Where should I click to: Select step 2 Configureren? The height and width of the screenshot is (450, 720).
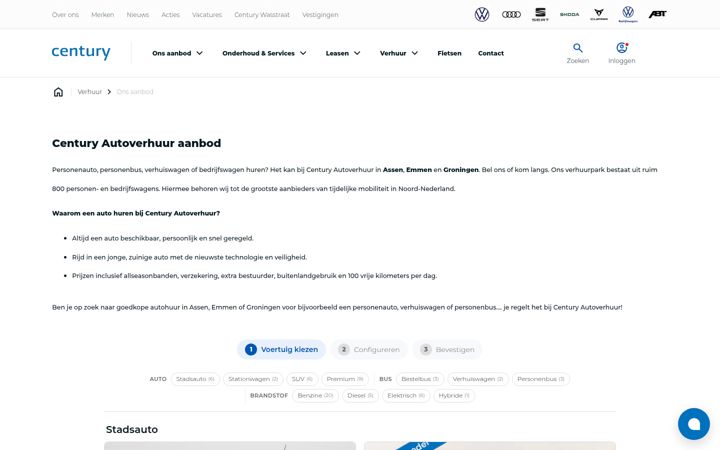[x=369, y=349]
